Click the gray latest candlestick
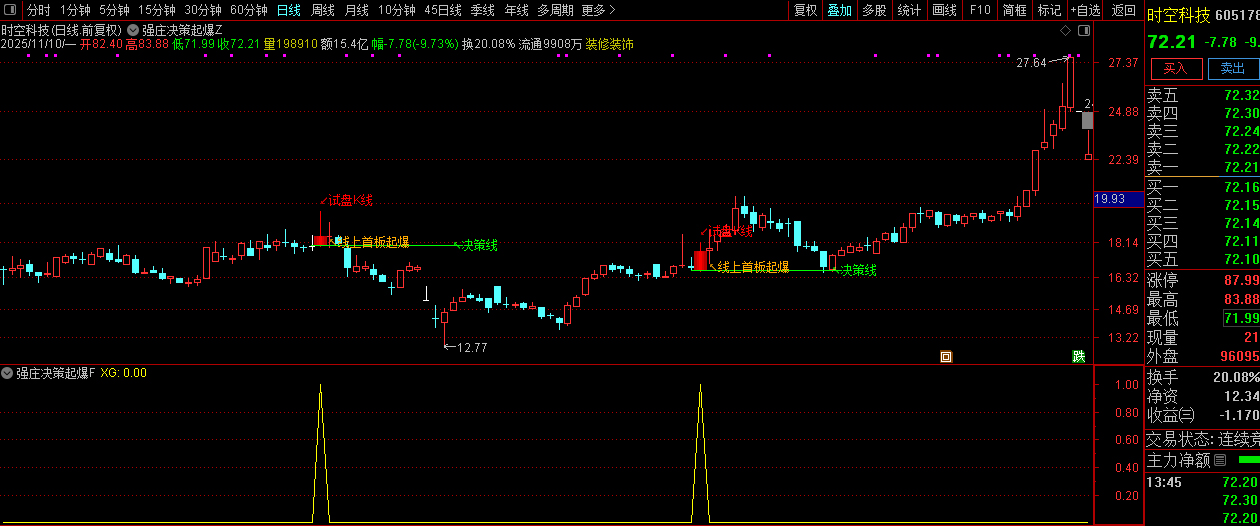The width and height of the screenshot is (1260, 526). click(x=1088, y=120)
